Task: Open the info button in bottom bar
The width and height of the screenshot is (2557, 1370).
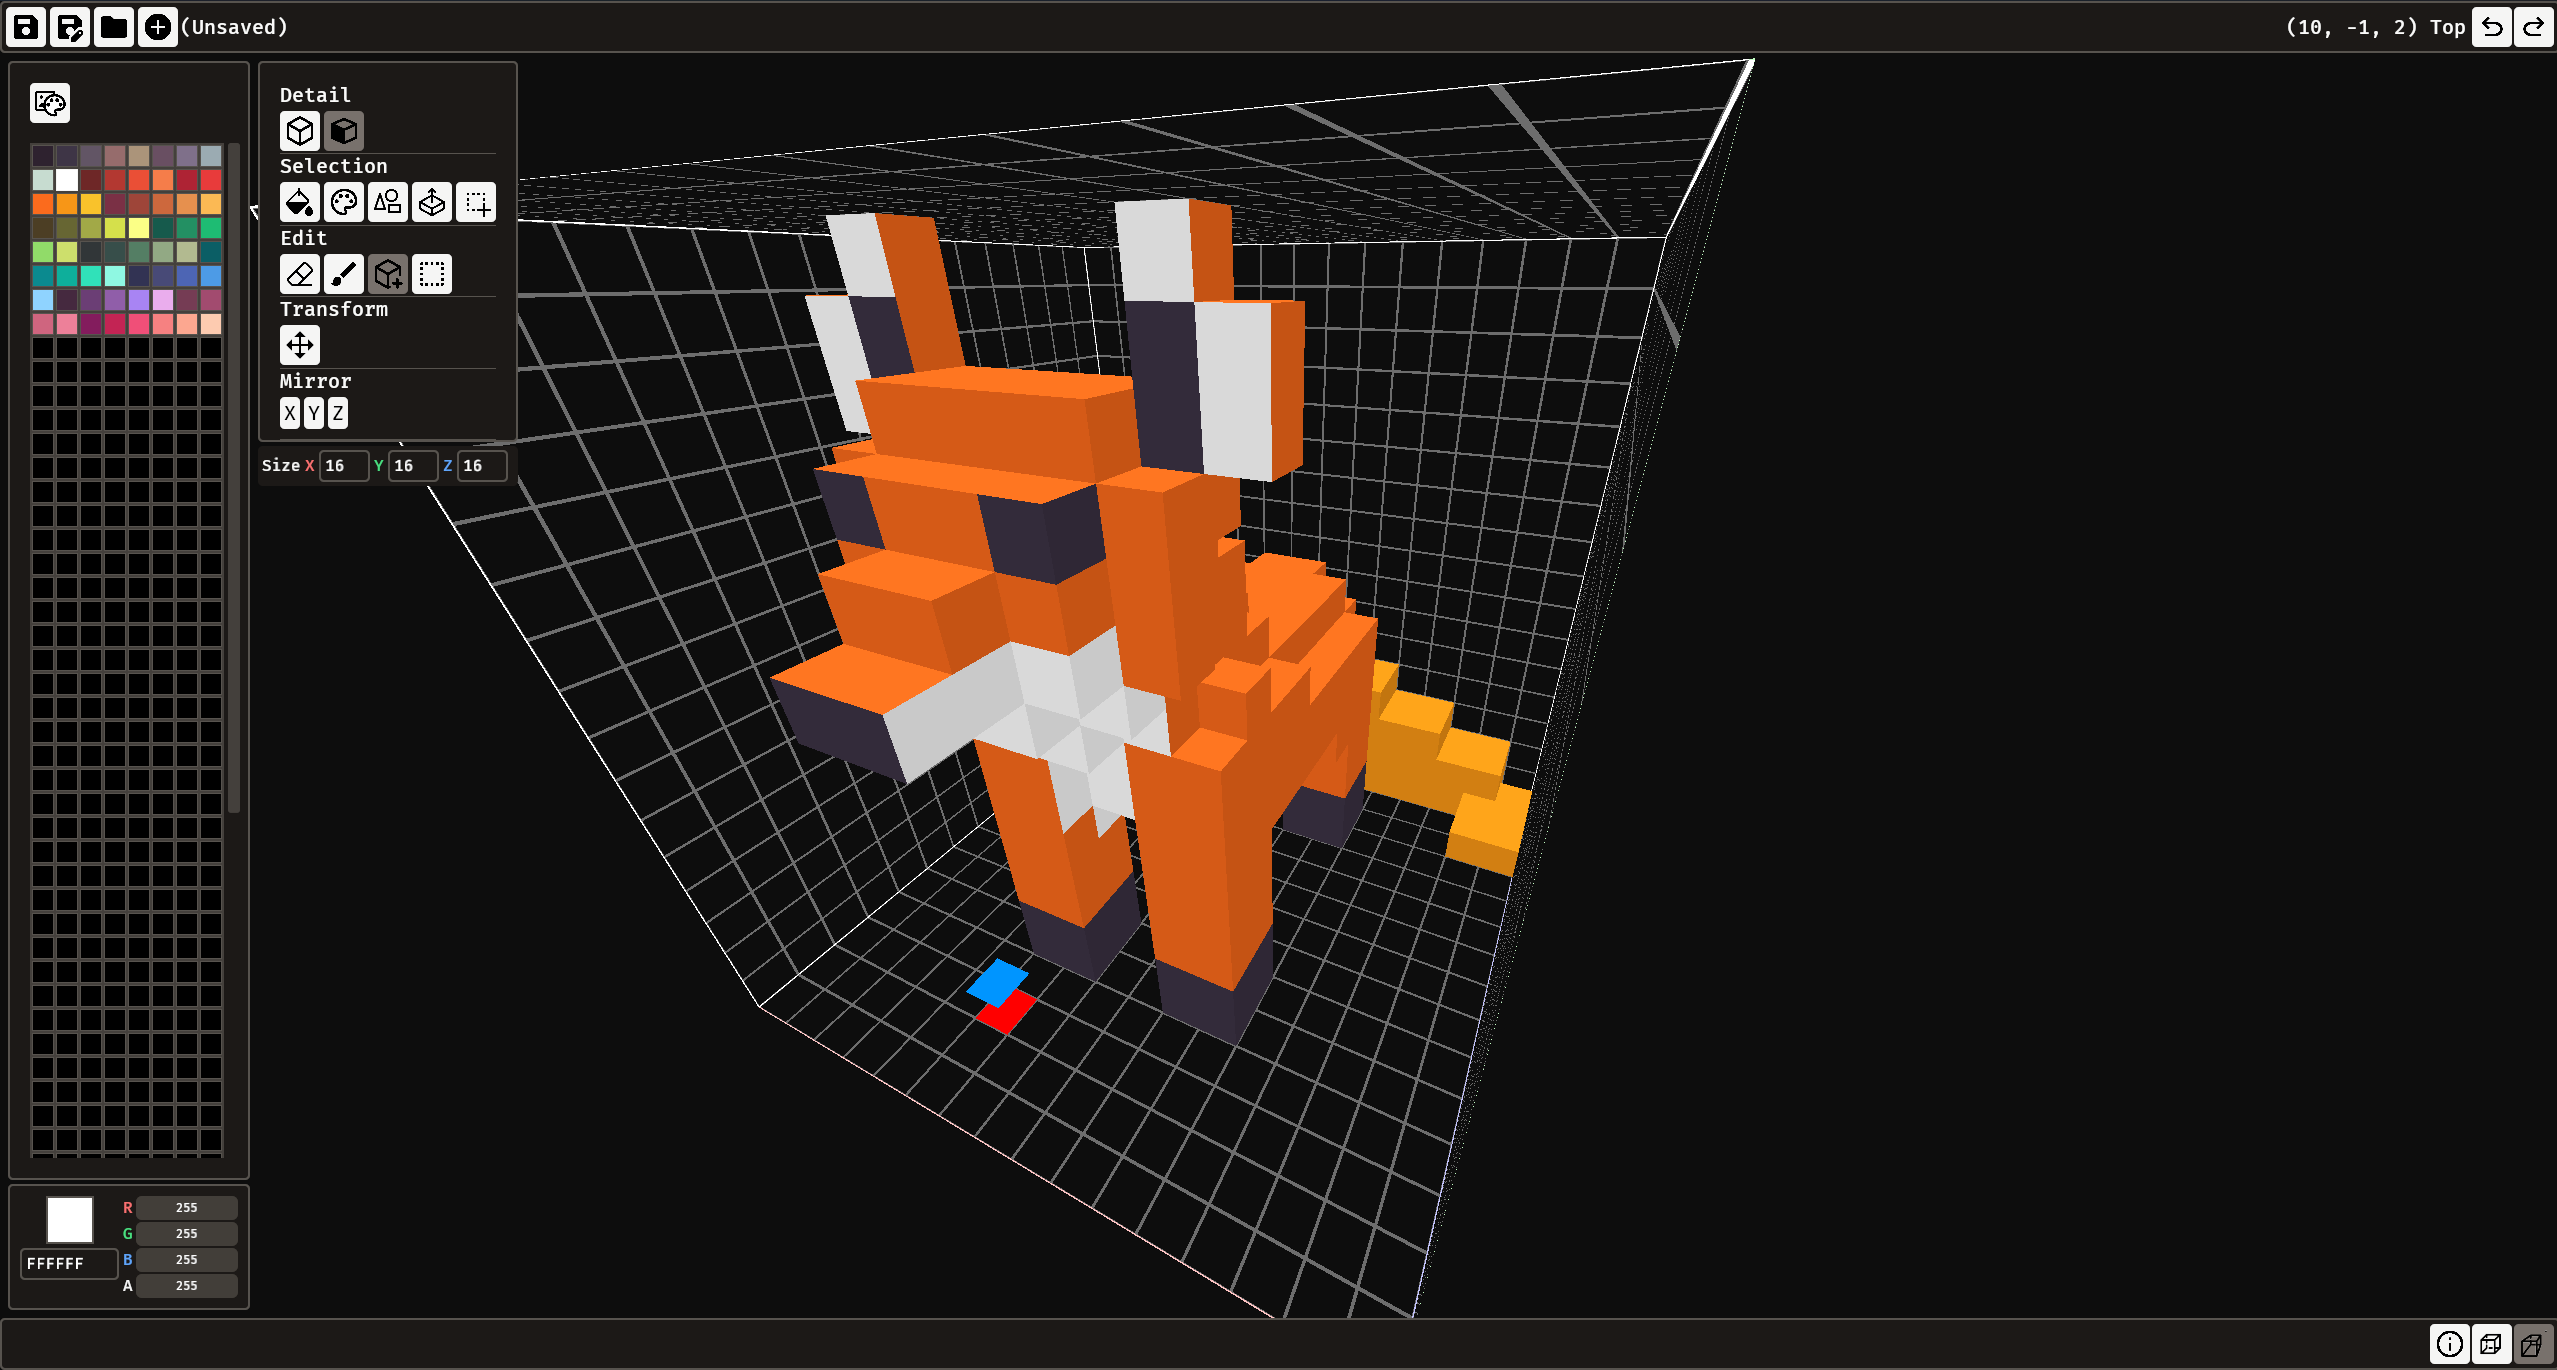Action: tap(2450, 1345)
